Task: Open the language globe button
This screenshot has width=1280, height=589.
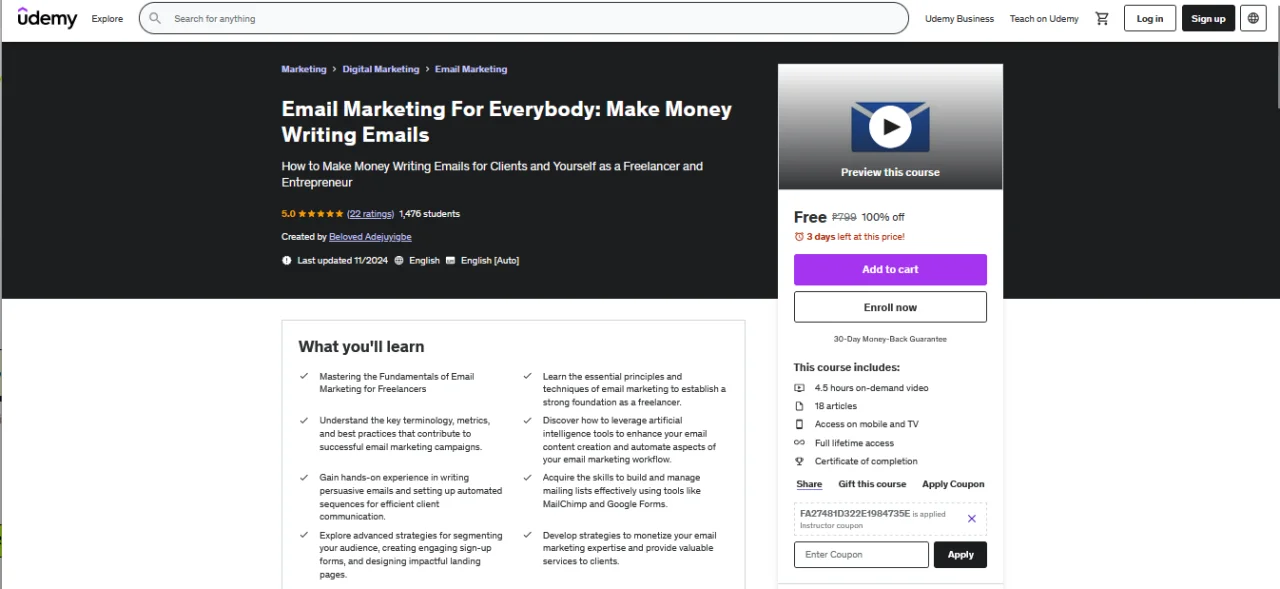Action: tap(1253, 18)
